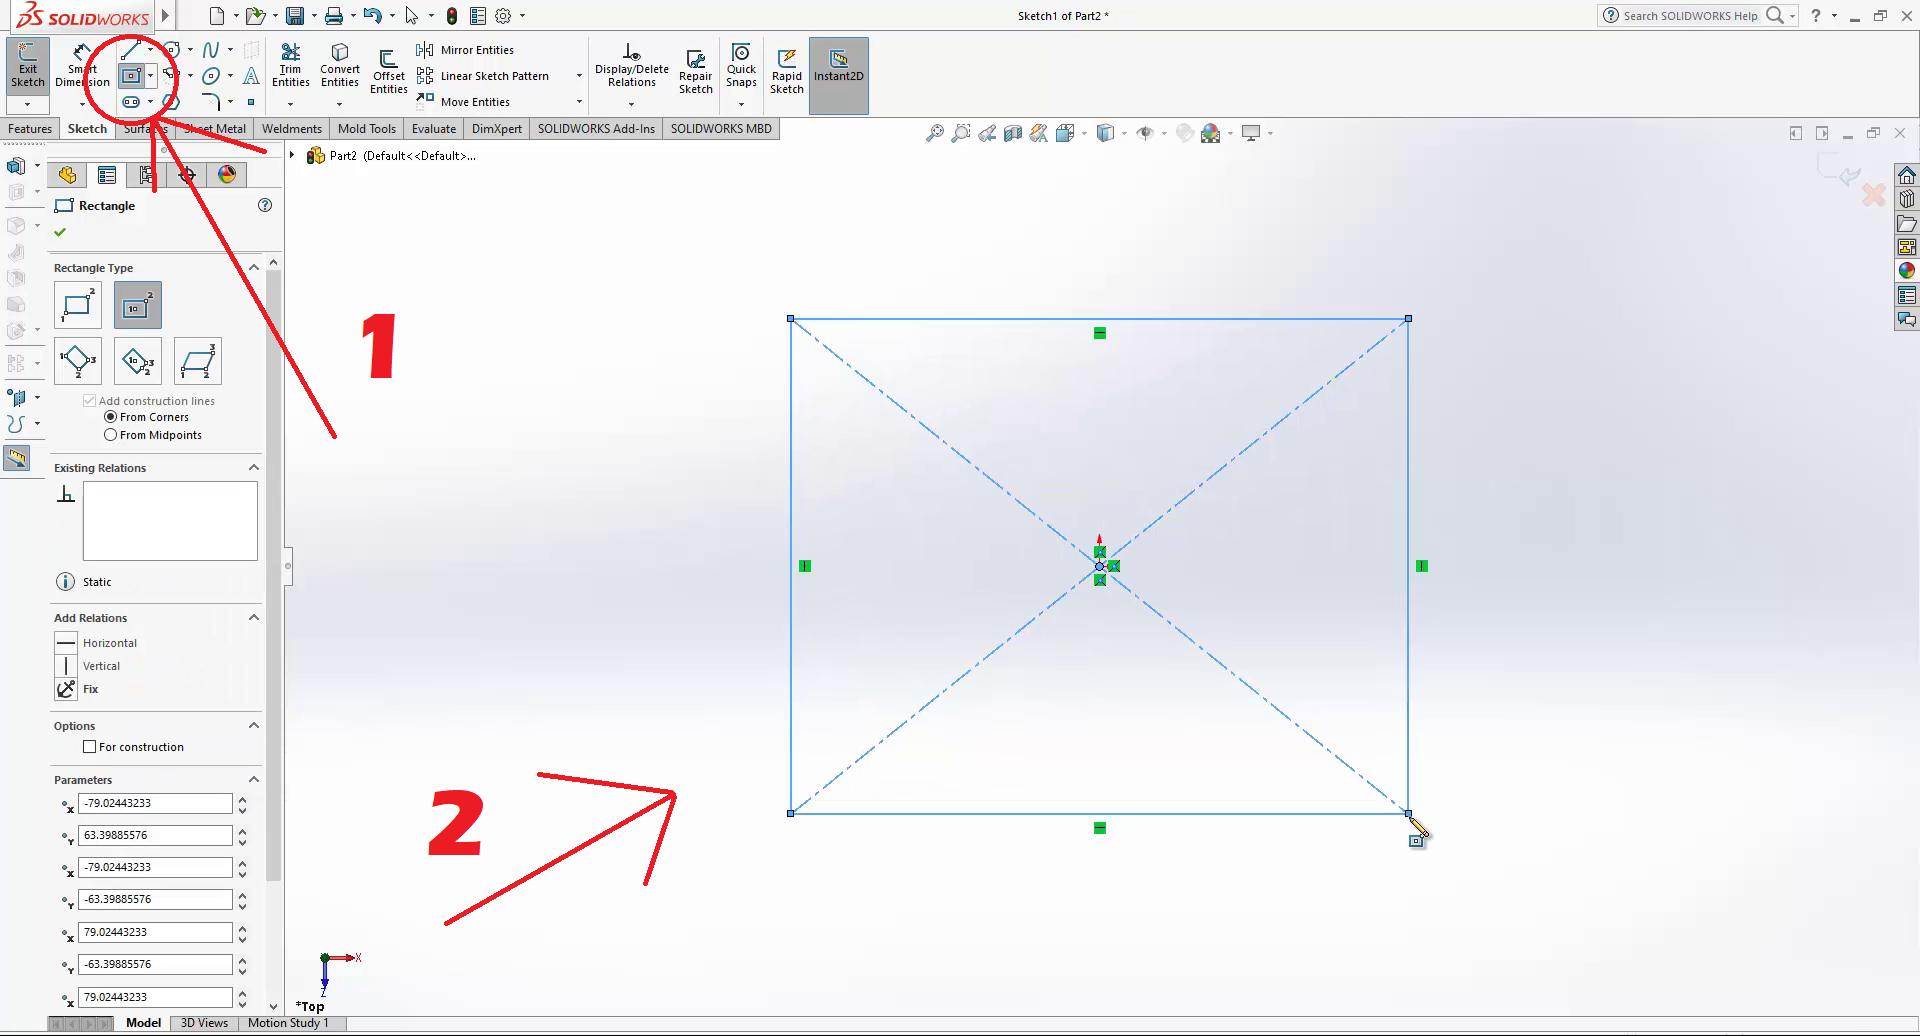Toggle the Instant2D button
This screenshot has height=1036, width=1920.
click(x=838, y=66)
